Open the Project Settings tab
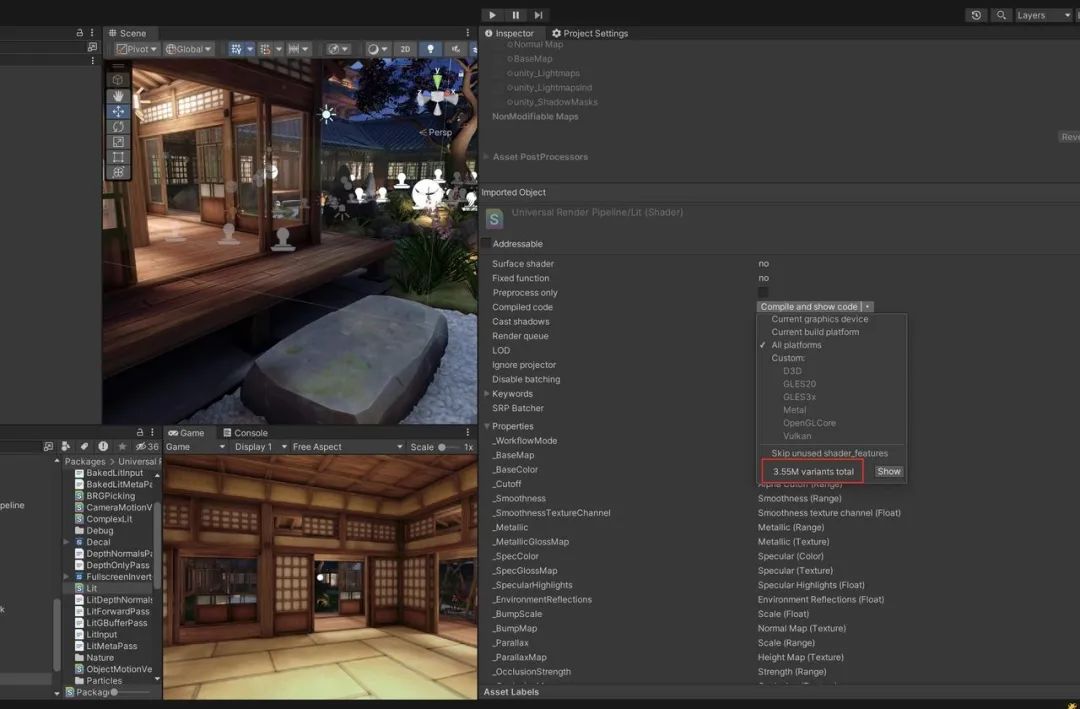The image size is (1080, 709). (590, 33)
